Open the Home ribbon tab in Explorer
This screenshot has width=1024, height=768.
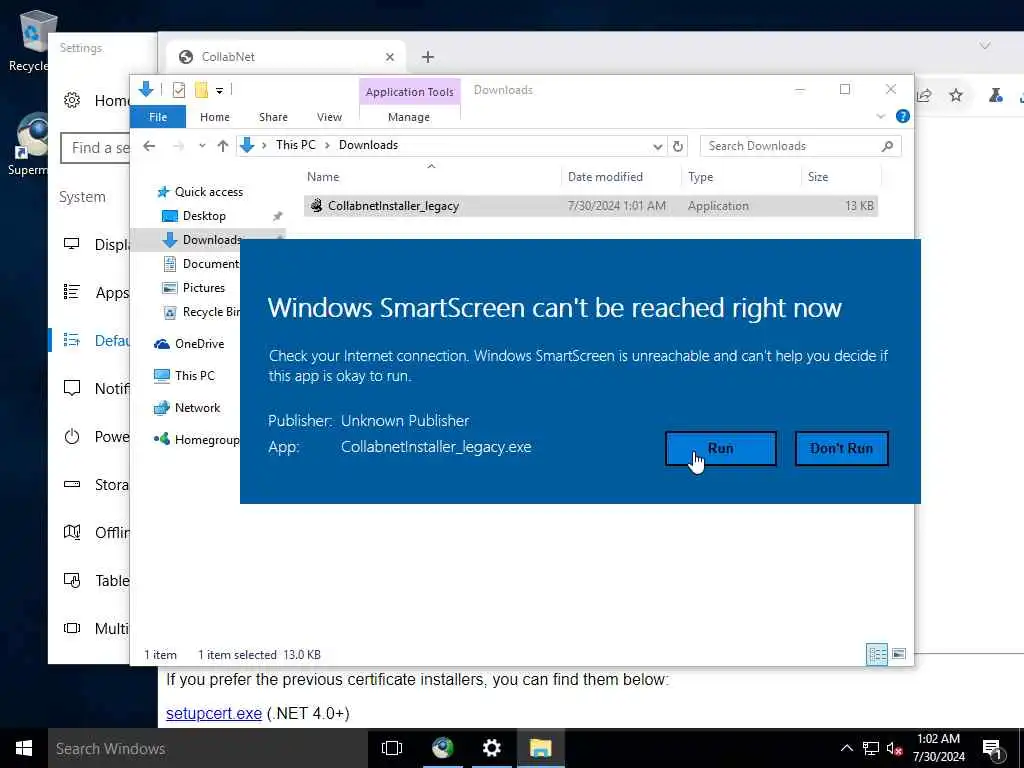215,117
